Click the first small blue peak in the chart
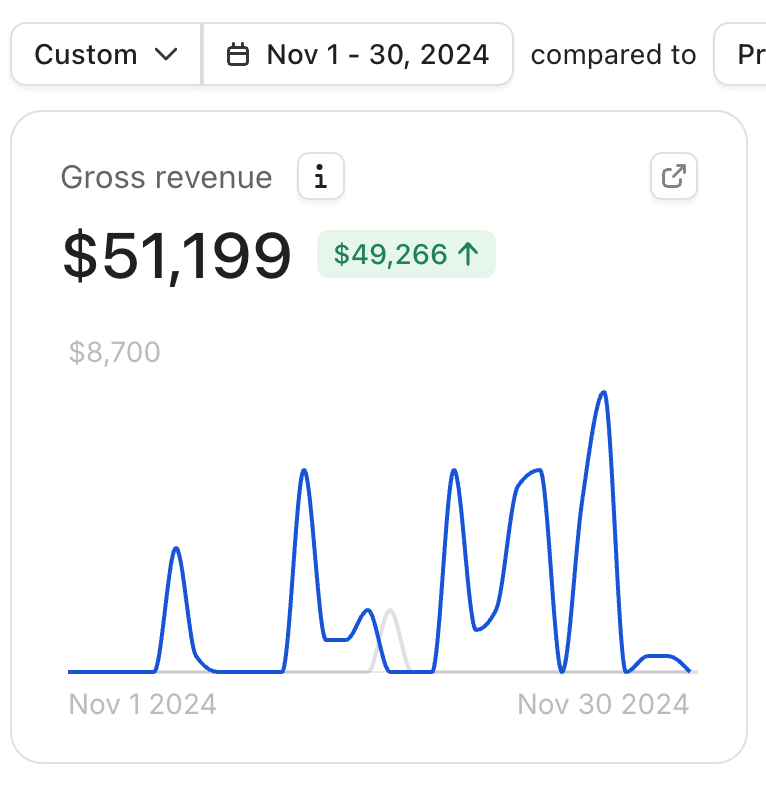 tap(176, 549)
